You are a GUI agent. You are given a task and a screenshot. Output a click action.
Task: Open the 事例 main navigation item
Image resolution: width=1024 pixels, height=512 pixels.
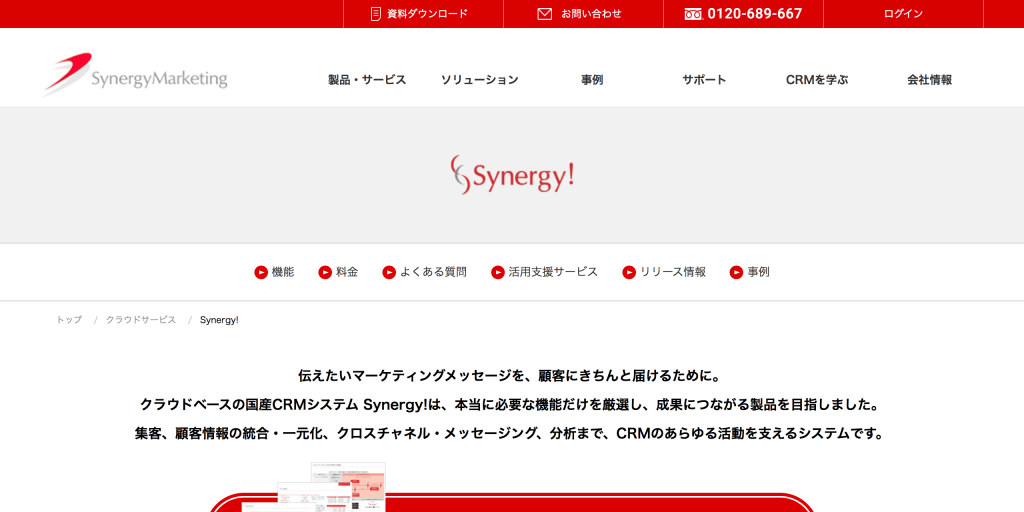click(592, 80)
